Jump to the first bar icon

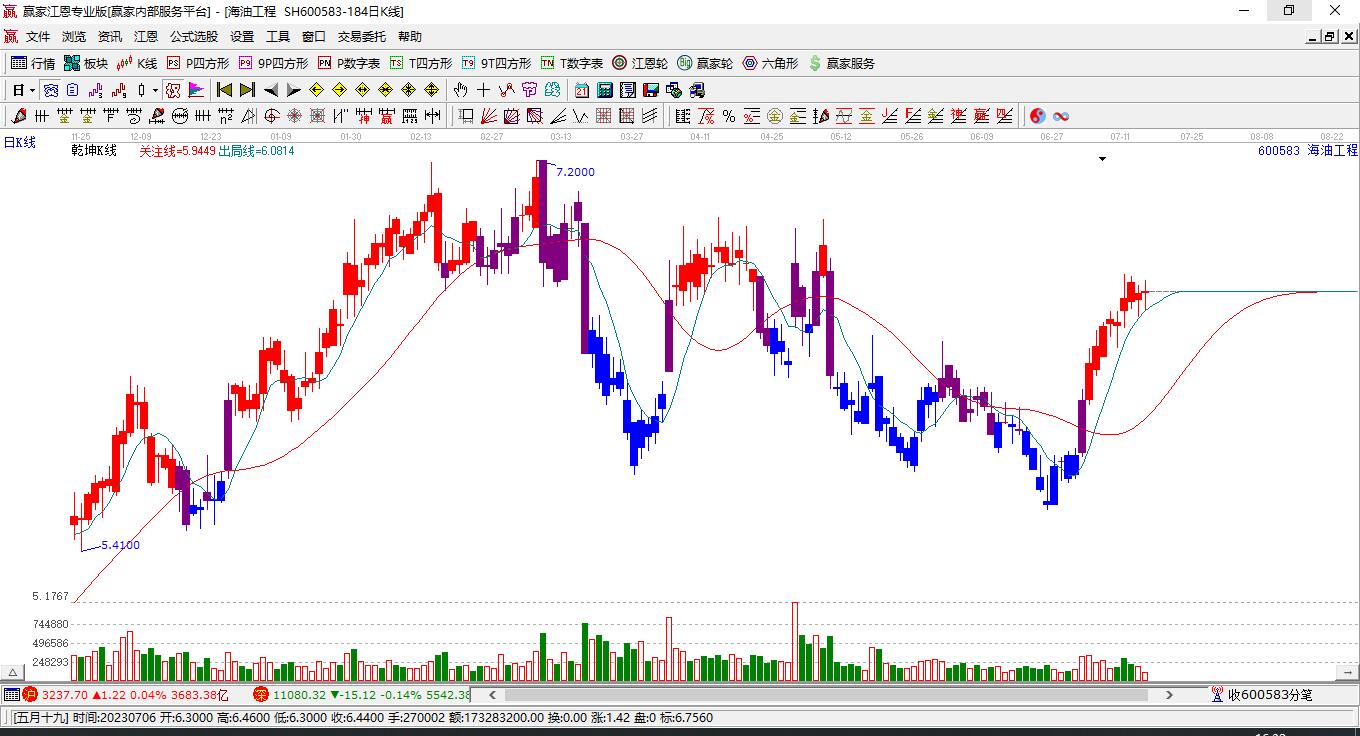pos(225,90)
